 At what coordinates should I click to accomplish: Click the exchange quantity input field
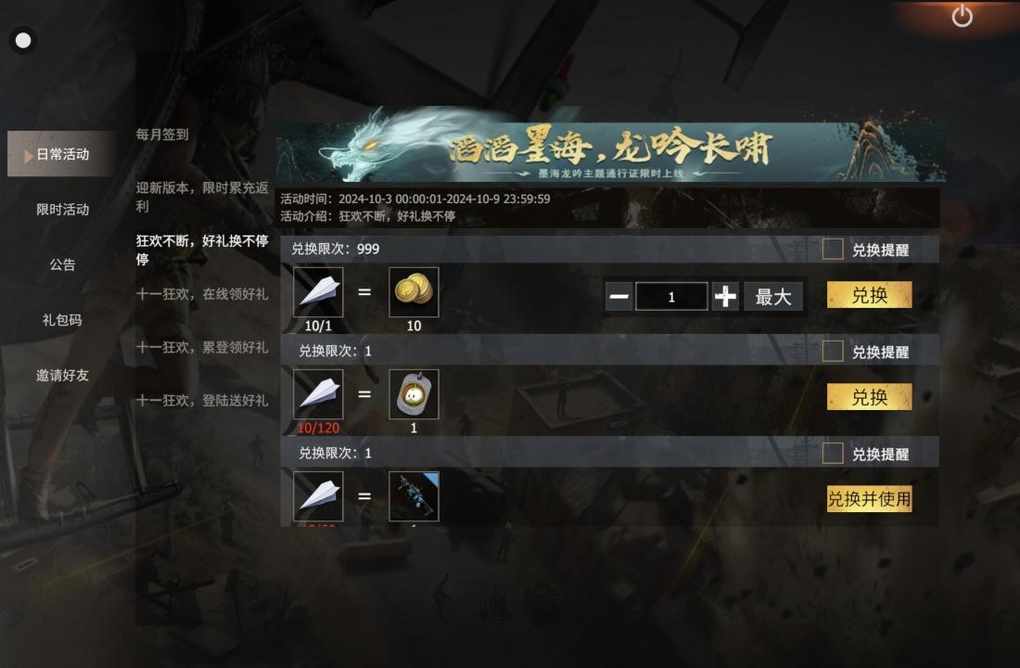pos(671,297)
